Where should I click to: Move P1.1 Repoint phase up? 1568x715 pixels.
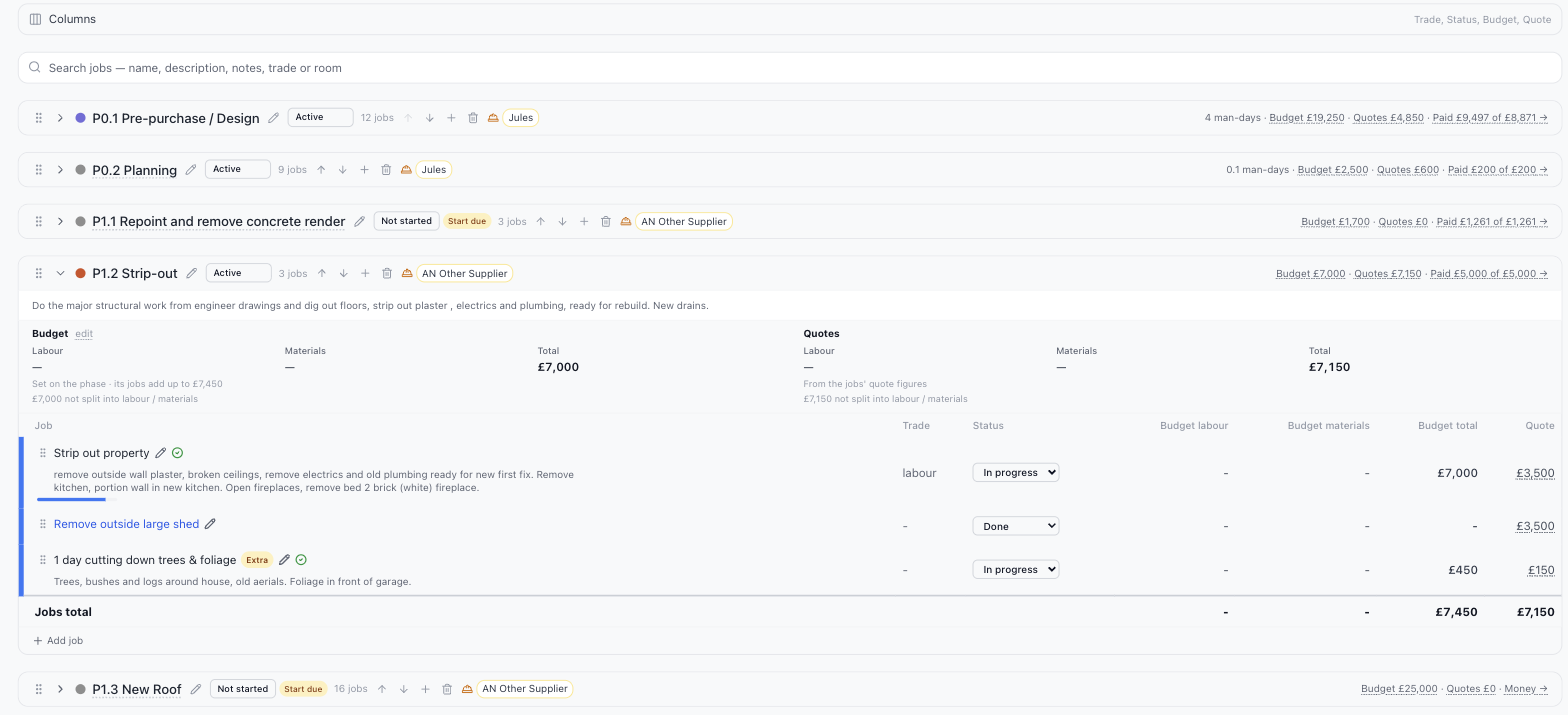(x=541, y=222)
